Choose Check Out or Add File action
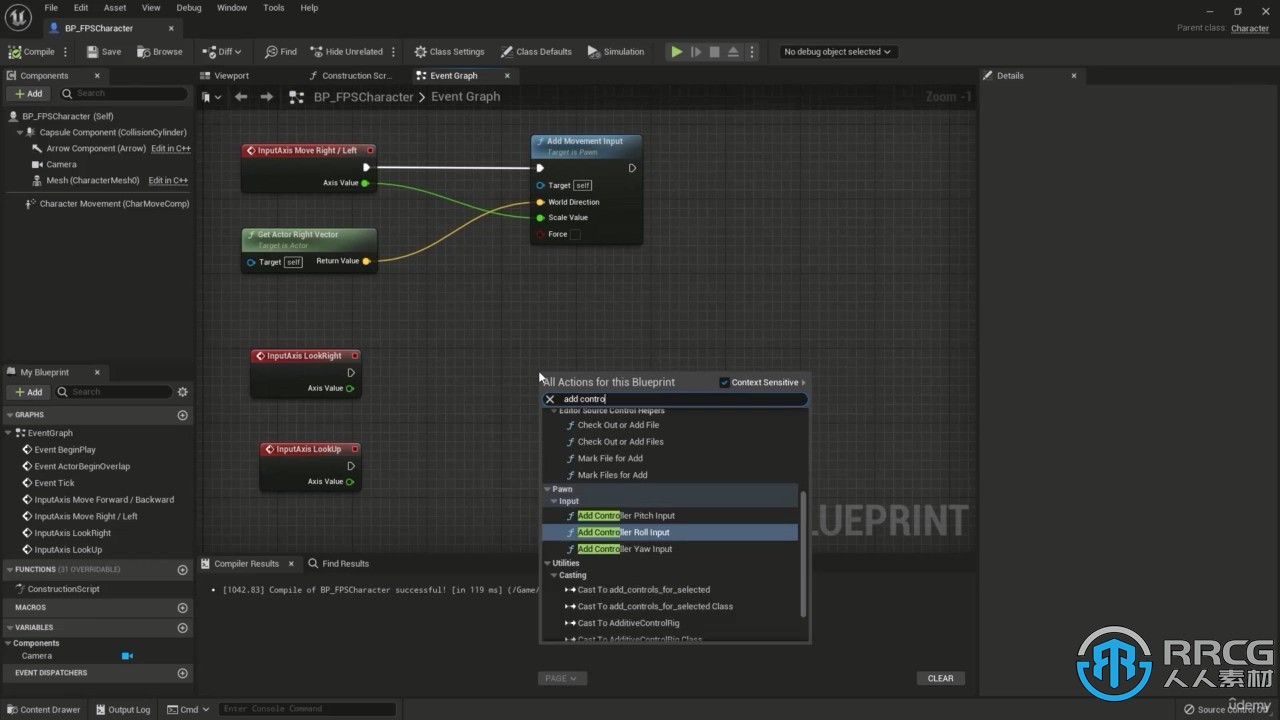The image size is (1280, 720). [x=618, y=425]
